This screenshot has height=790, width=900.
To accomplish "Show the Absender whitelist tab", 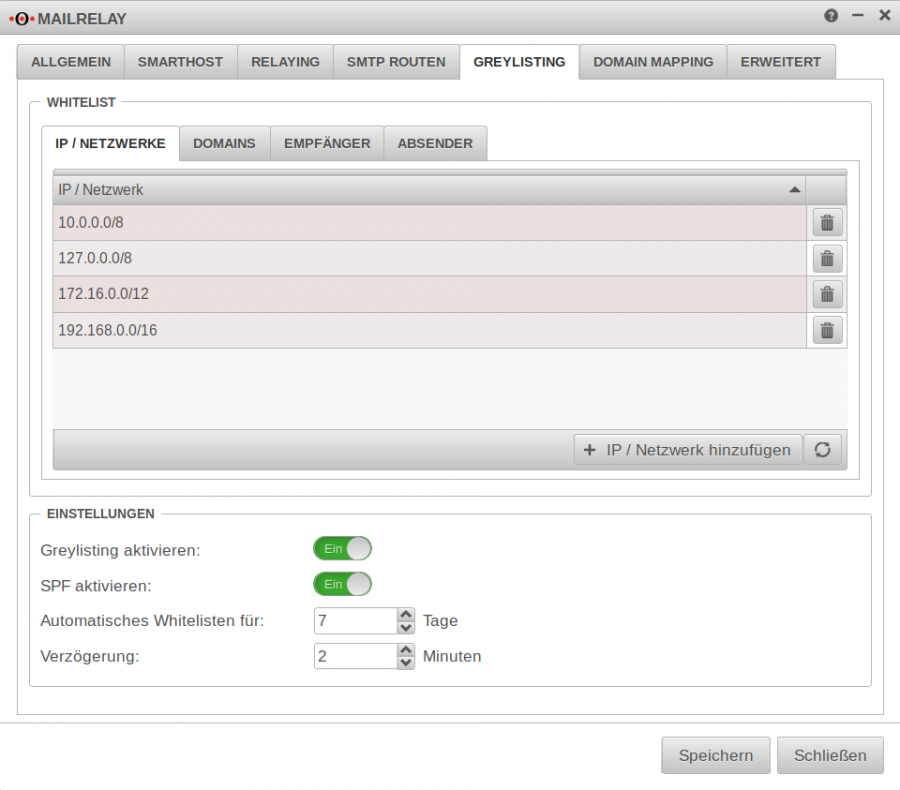I will (435, 143).
